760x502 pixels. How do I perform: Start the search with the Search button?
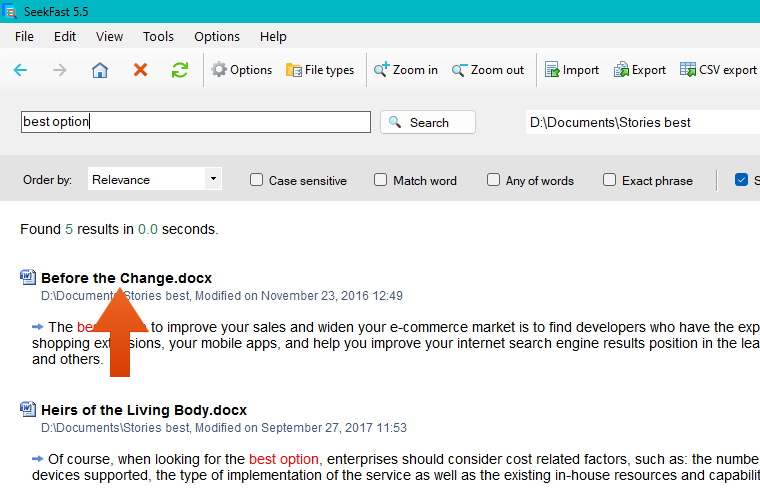[428, 122]
